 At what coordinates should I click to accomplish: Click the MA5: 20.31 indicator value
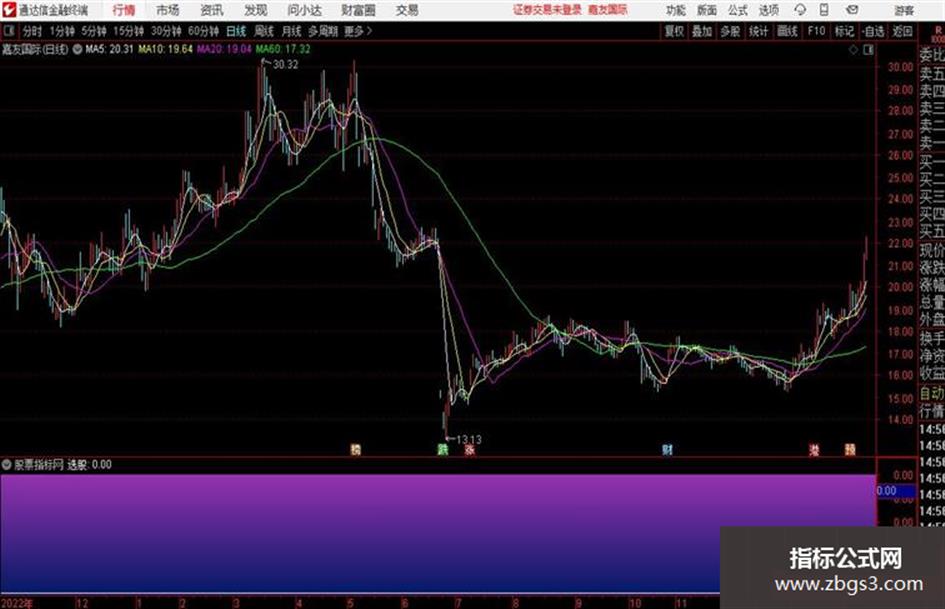[x=109, y=49]
